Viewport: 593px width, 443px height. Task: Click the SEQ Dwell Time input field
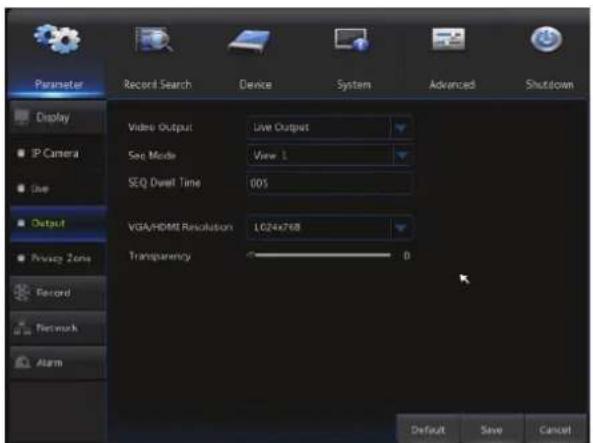point(329,183)
